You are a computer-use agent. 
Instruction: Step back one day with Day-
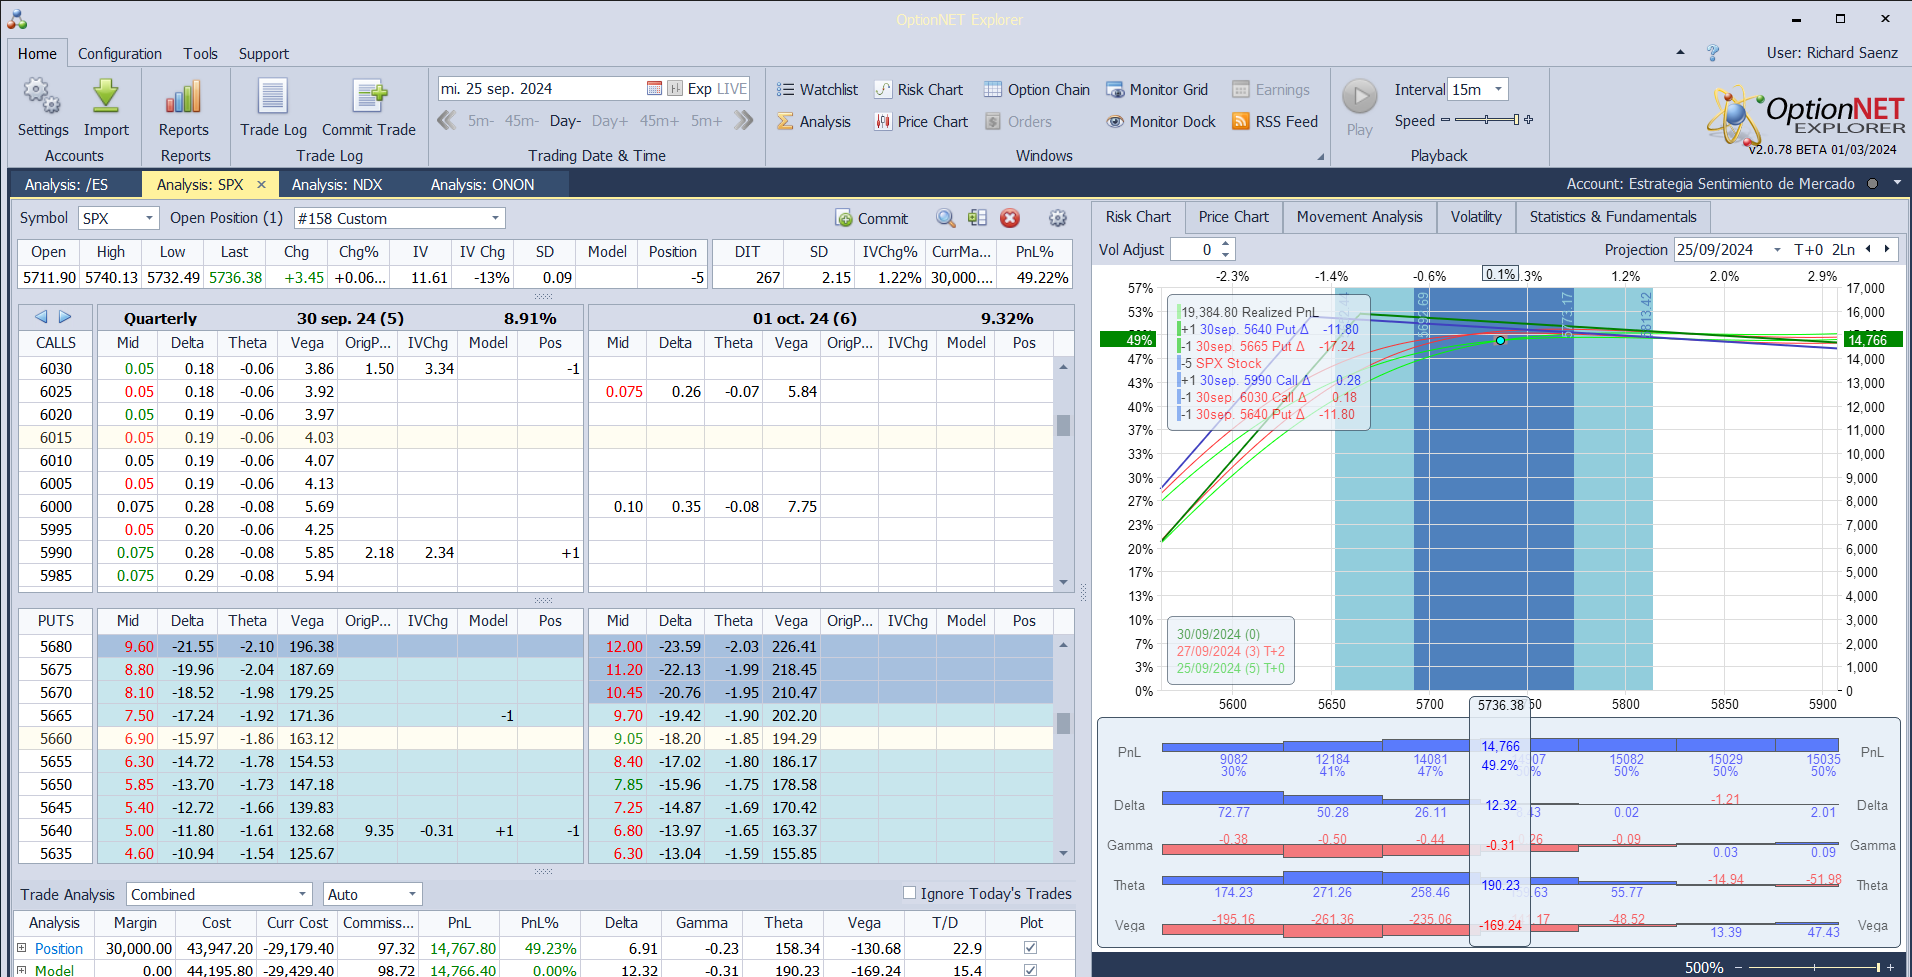click(565, 121)
